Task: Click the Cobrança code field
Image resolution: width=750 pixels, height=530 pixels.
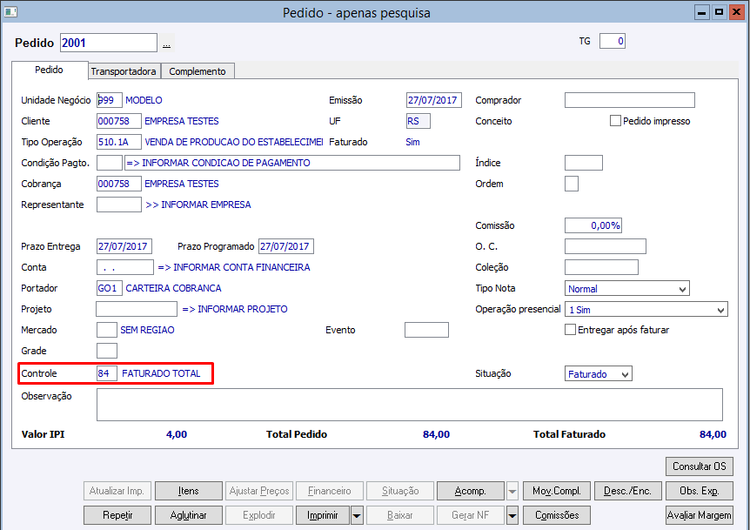Action: pos(119,184)
